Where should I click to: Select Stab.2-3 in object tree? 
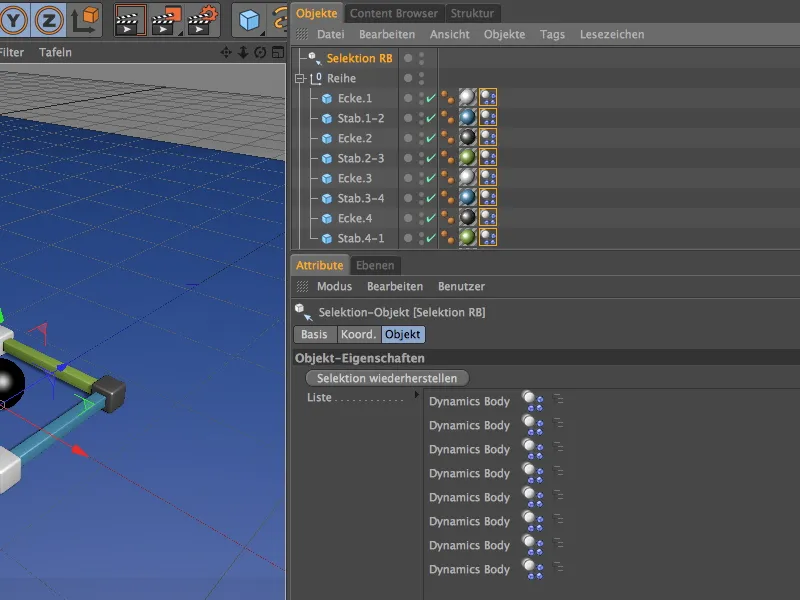pyautogui.click(x=361, y=158)
